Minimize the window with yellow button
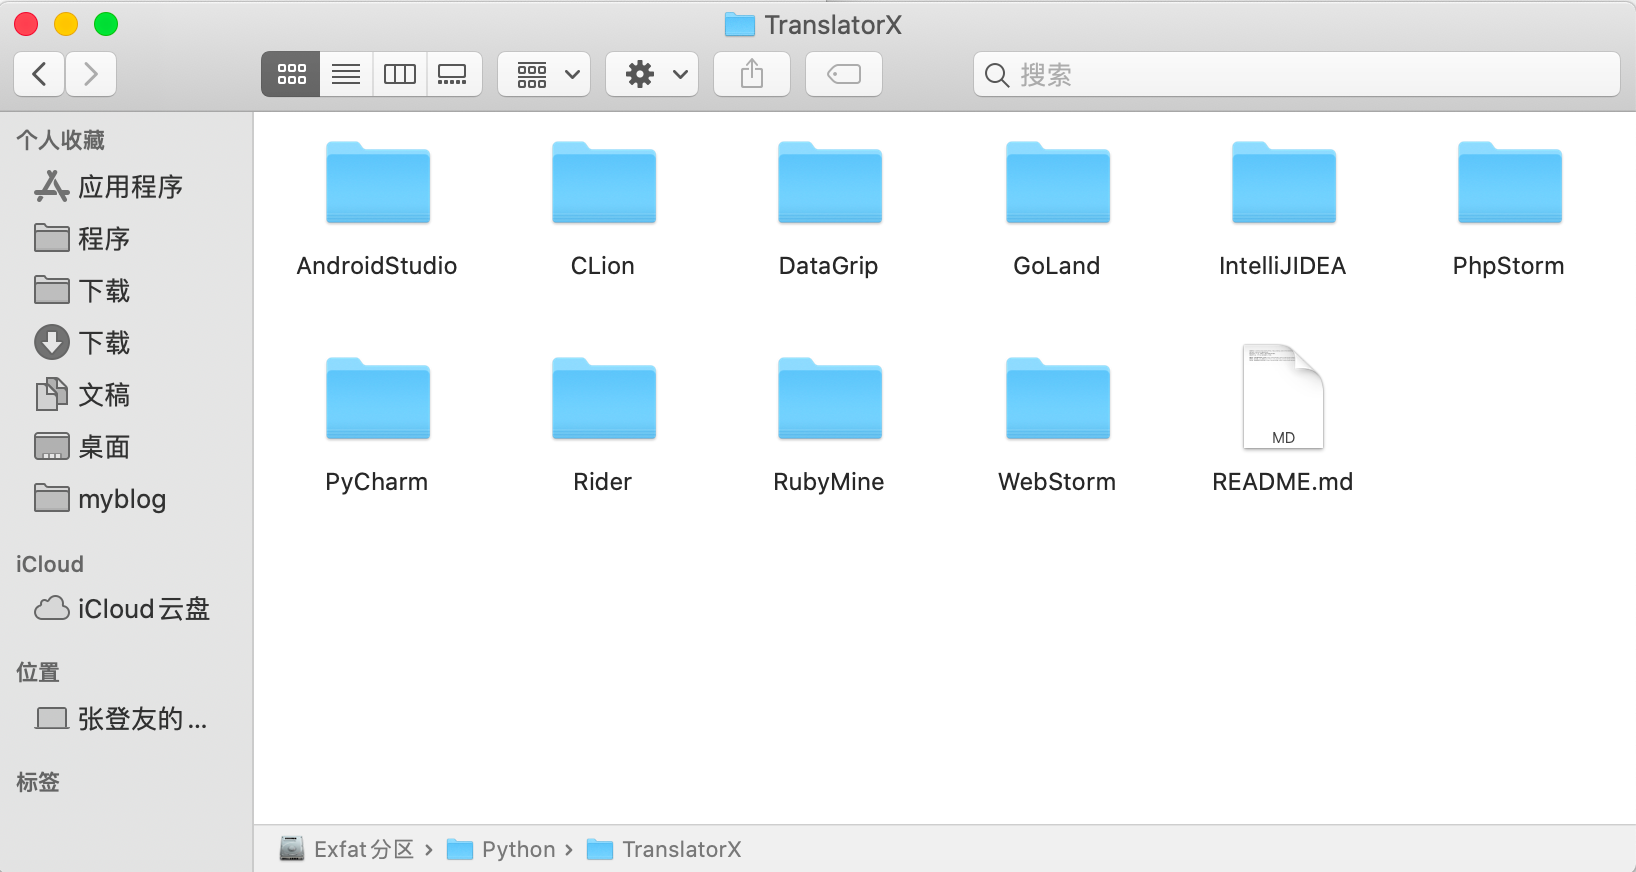 click(x=66, y=24)
